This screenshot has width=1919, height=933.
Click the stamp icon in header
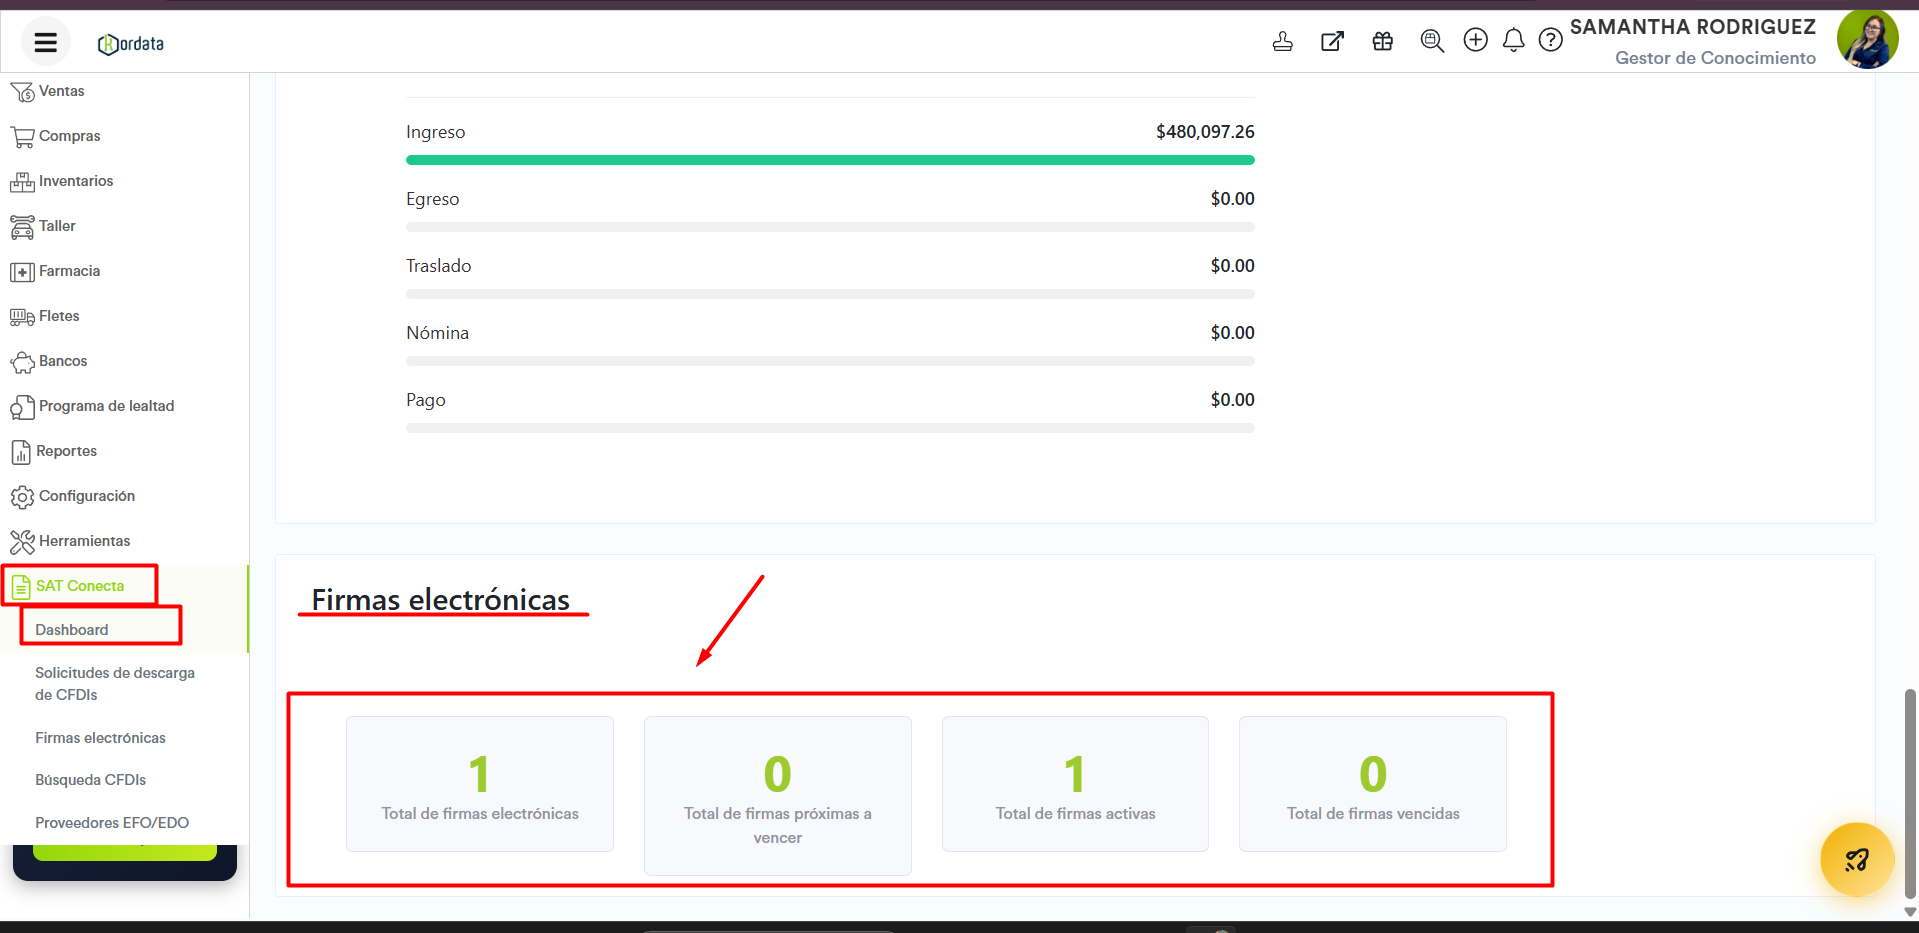click(1282, 41)
